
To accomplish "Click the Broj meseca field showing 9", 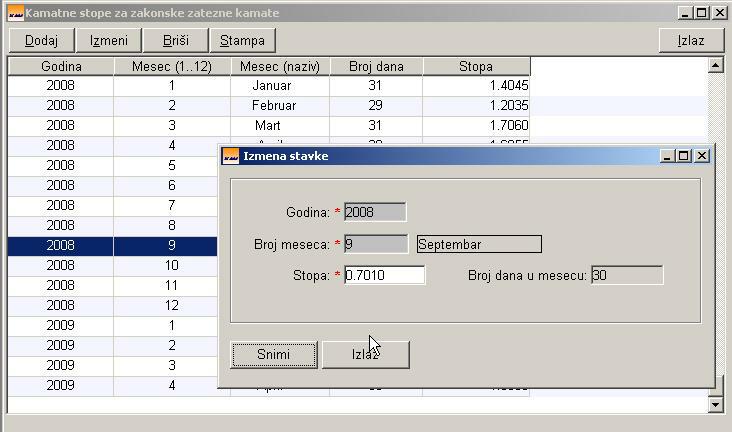I will tap(376, 244).
